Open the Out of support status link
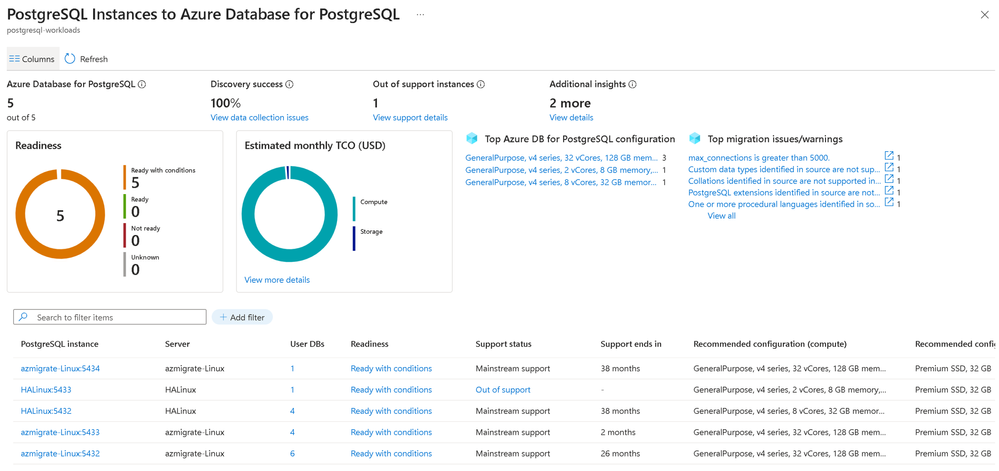Screen dimensions: 999x471 pos(503,389)
